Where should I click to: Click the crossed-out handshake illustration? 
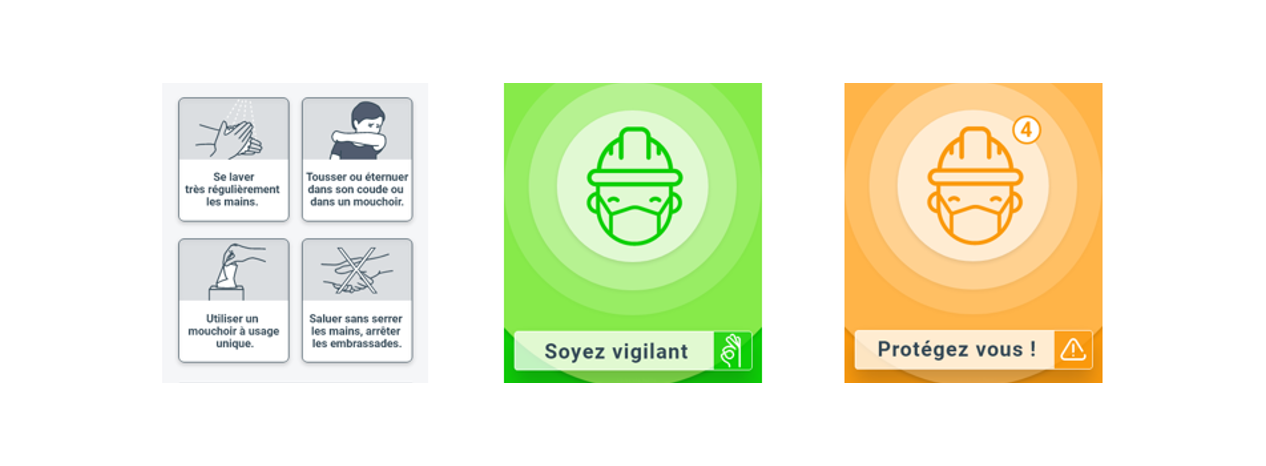coord(357,270)
